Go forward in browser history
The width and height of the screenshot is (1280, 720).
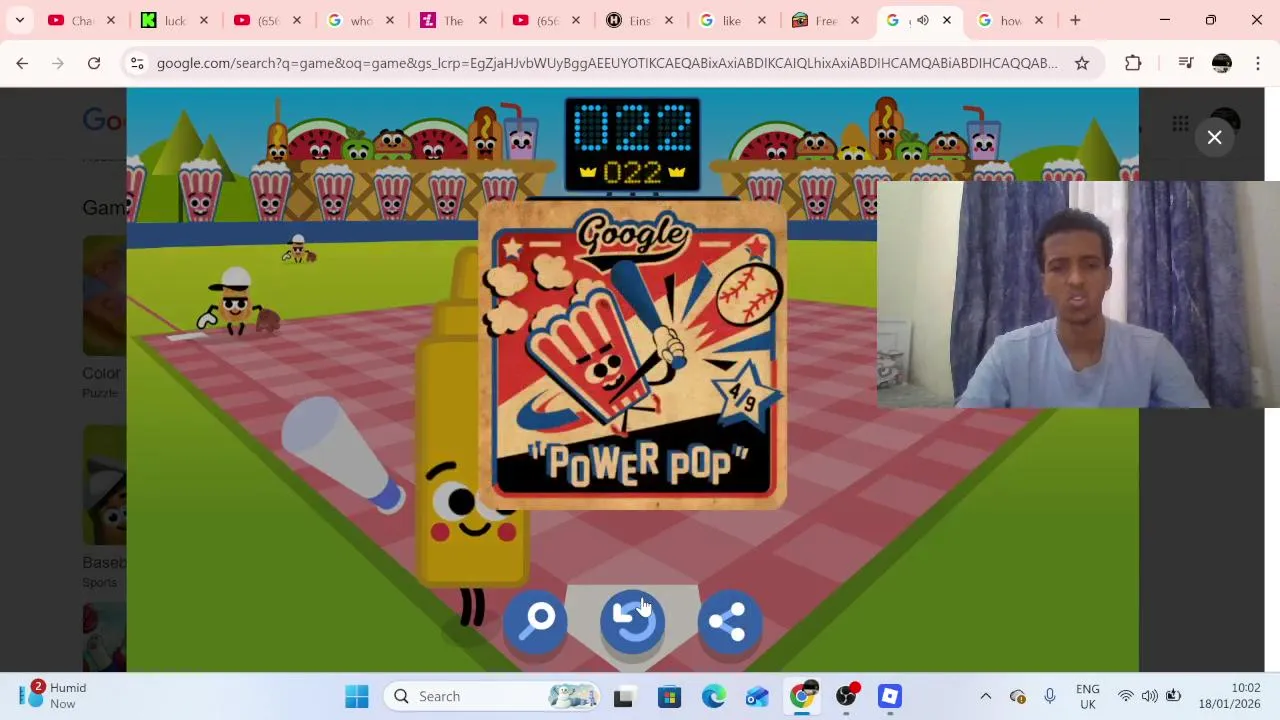tap(58, 63)
